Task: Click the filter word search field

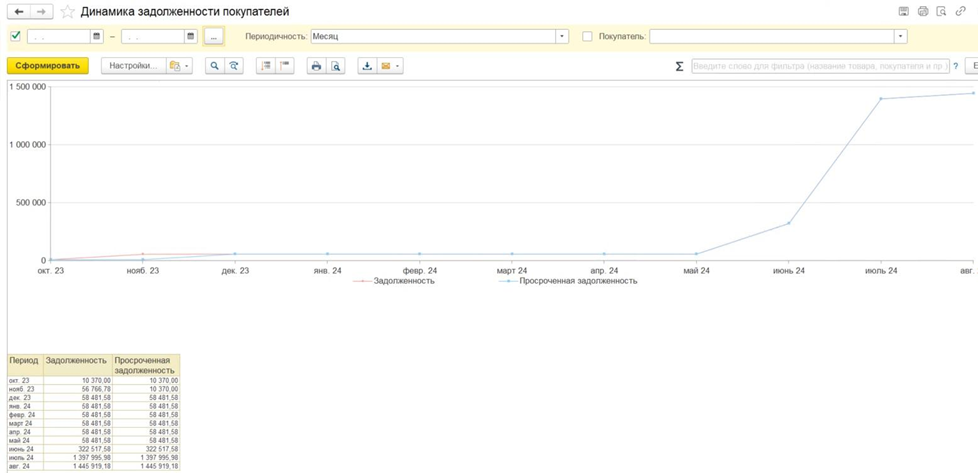Action: pos(820,66)
